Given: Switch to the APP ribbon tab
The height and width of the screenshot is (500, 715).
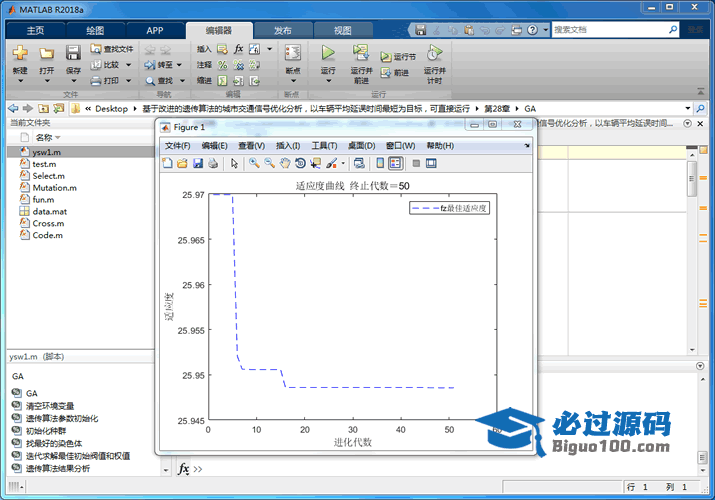Looking at the screenshot, I should tap(155, 30).
